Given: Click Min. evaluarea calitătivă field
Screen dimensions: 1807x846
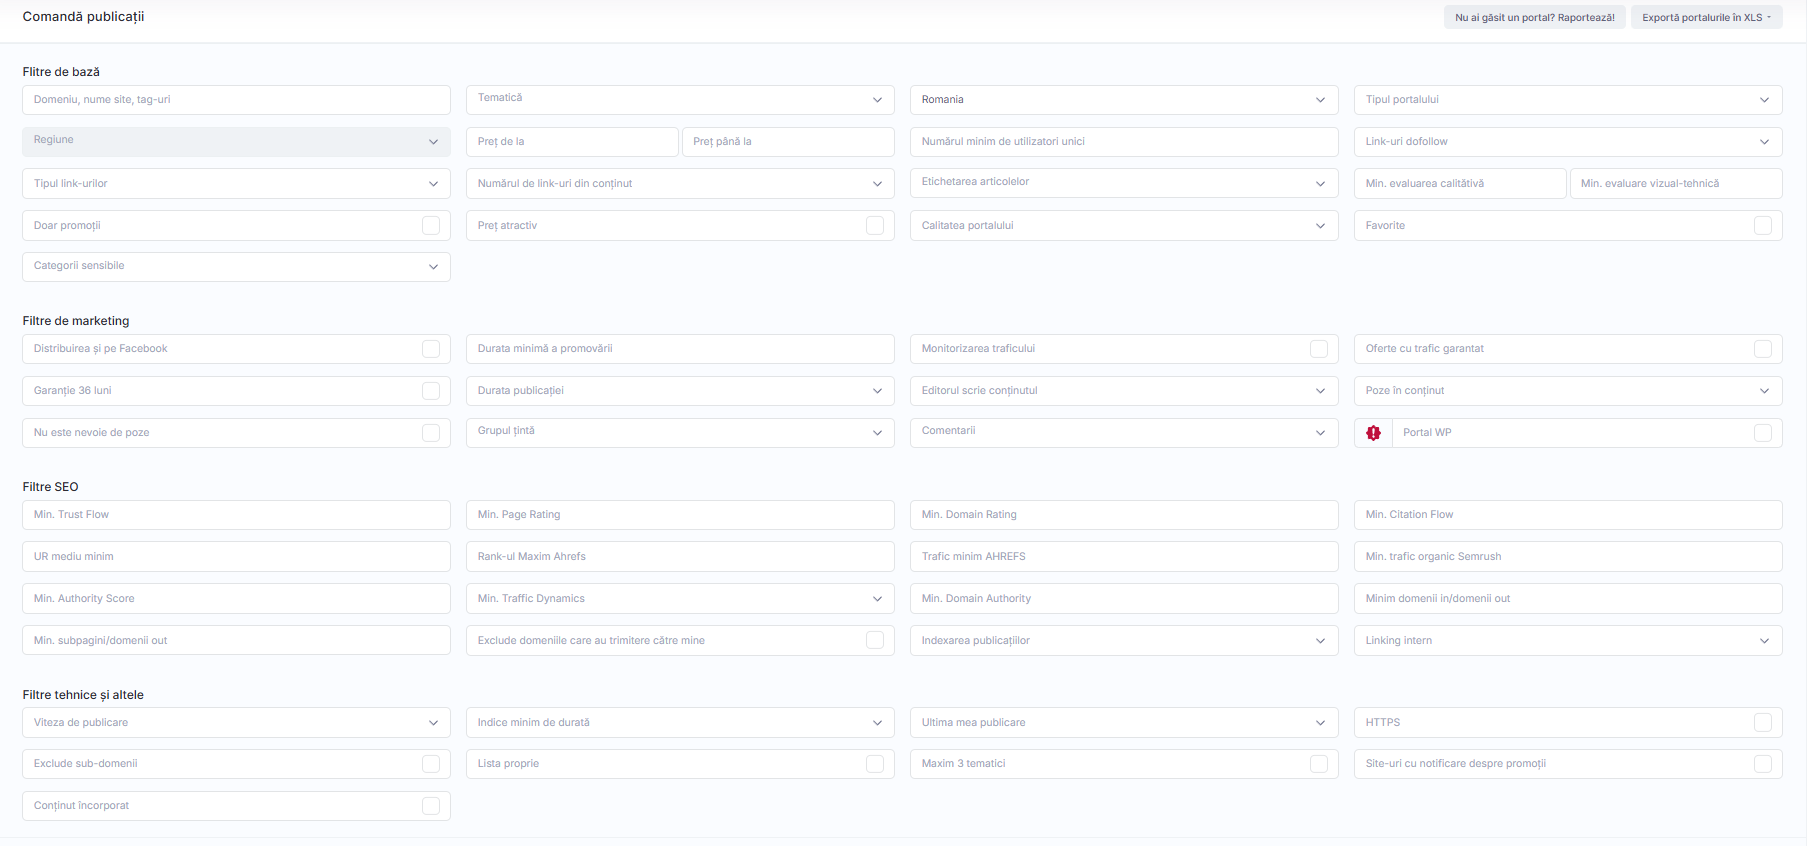Looking at the screenshot, I should click(x=1460, y=184).
